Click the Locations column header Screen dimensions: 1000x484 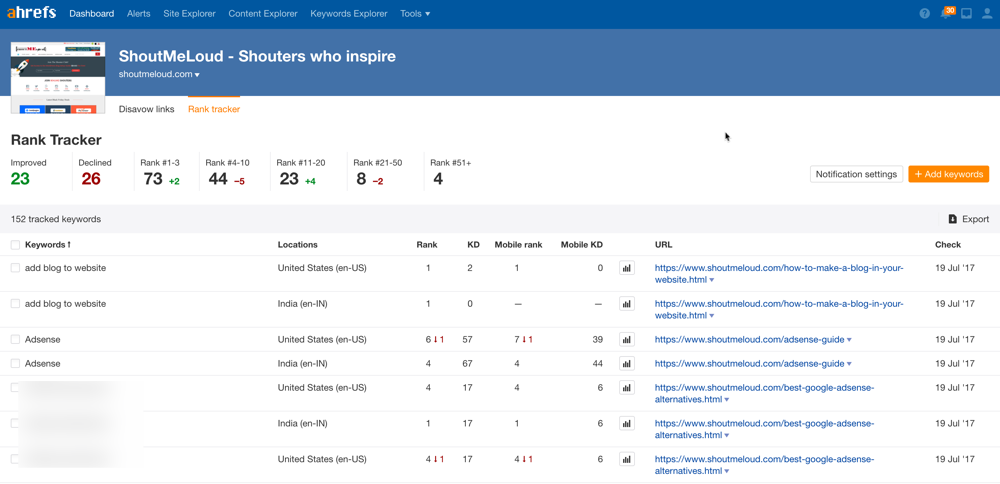tap(297, 244)
